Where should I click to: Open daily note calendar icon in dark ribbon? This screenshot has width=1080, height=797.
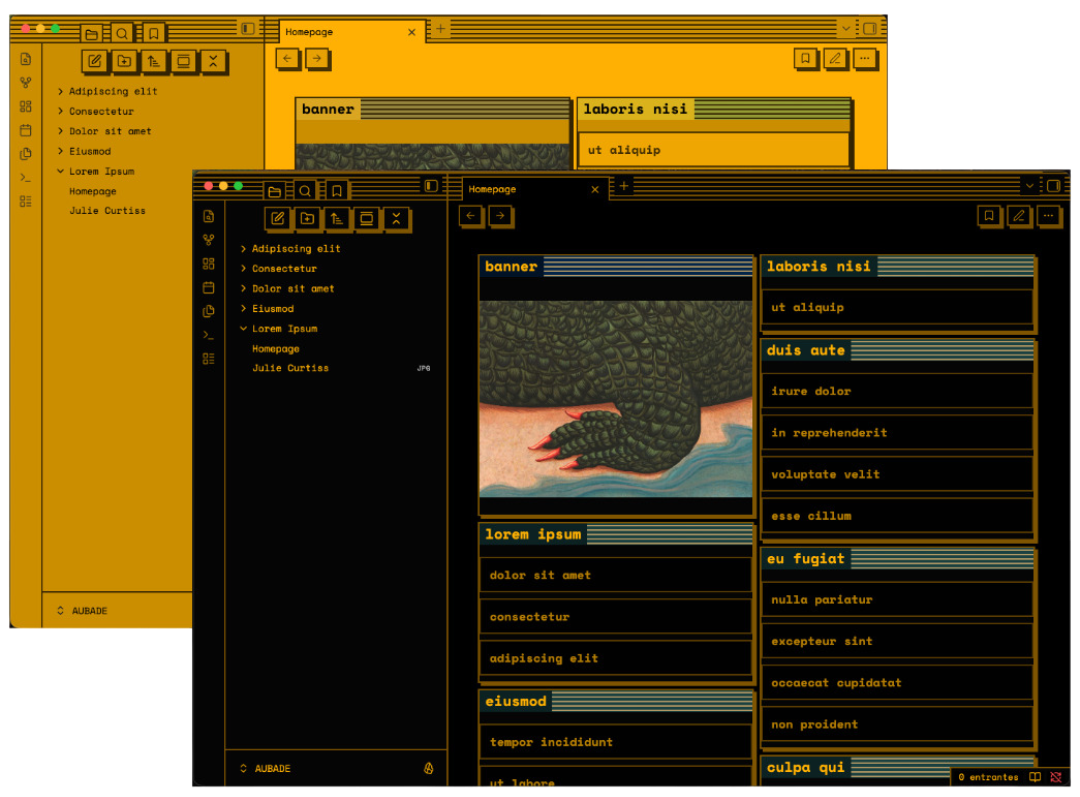click(209, 287)
